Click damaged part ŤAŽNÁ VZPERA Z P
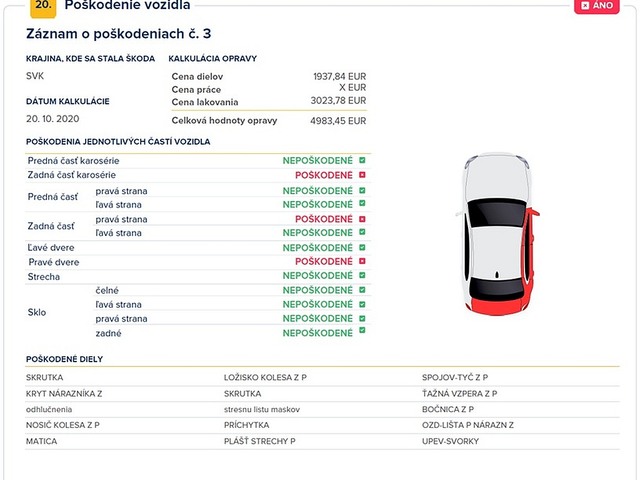The width and height of the screenshot is (640, 480). pyautogui.click(x=460, y=393)
